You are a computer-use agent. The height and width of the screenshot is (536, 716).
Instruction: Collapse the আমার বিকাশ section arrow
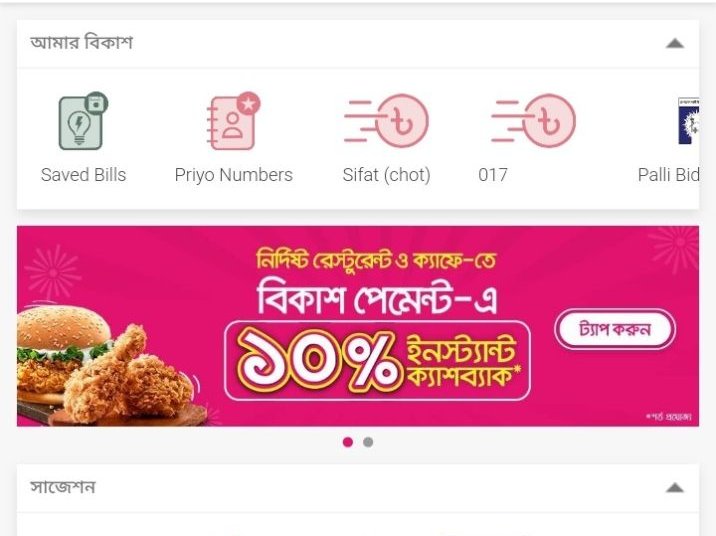674,43
